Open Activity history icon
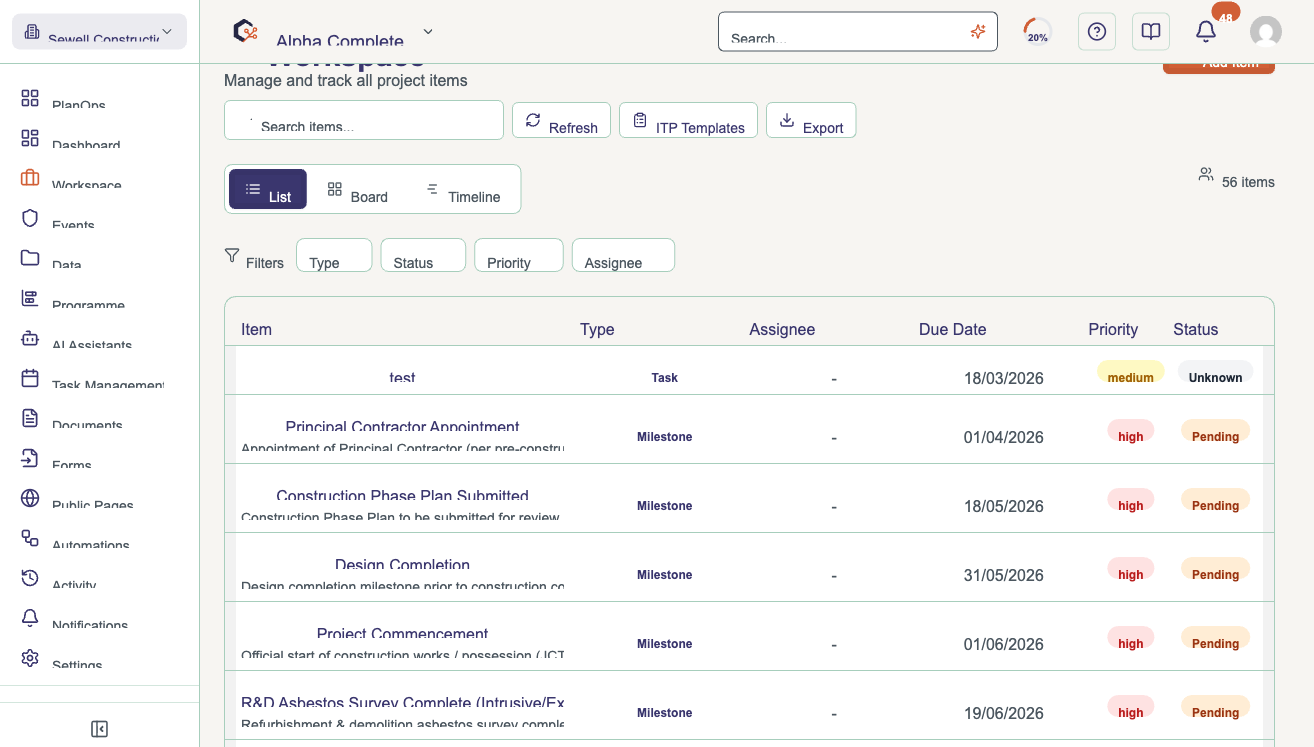This screenshot has width=1314, height=747. pyautogui.click(x=30, y=578)
